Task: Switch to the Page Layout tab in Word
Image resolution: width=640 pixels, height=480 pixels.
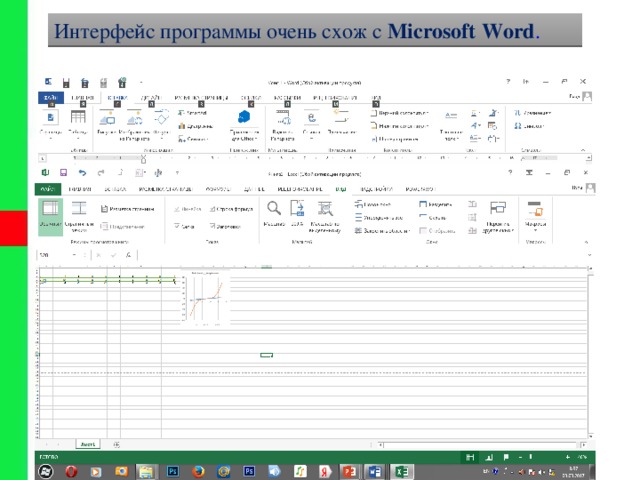Action: (x=201, y=98)
